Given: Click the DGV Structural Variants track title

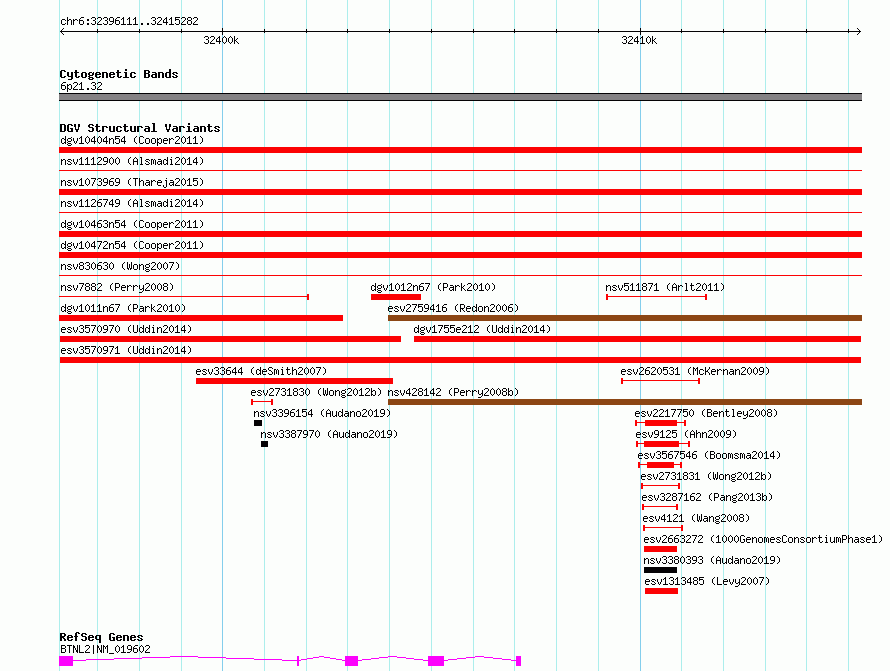Looking at the screenshot, I should [x=140, y=128].
